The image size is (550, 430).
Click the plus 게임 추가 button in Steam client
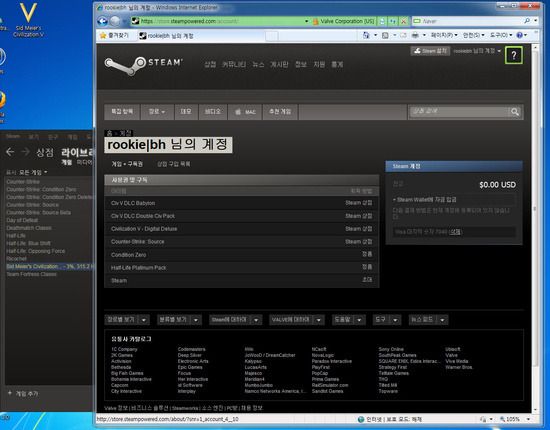pos(23,393)
